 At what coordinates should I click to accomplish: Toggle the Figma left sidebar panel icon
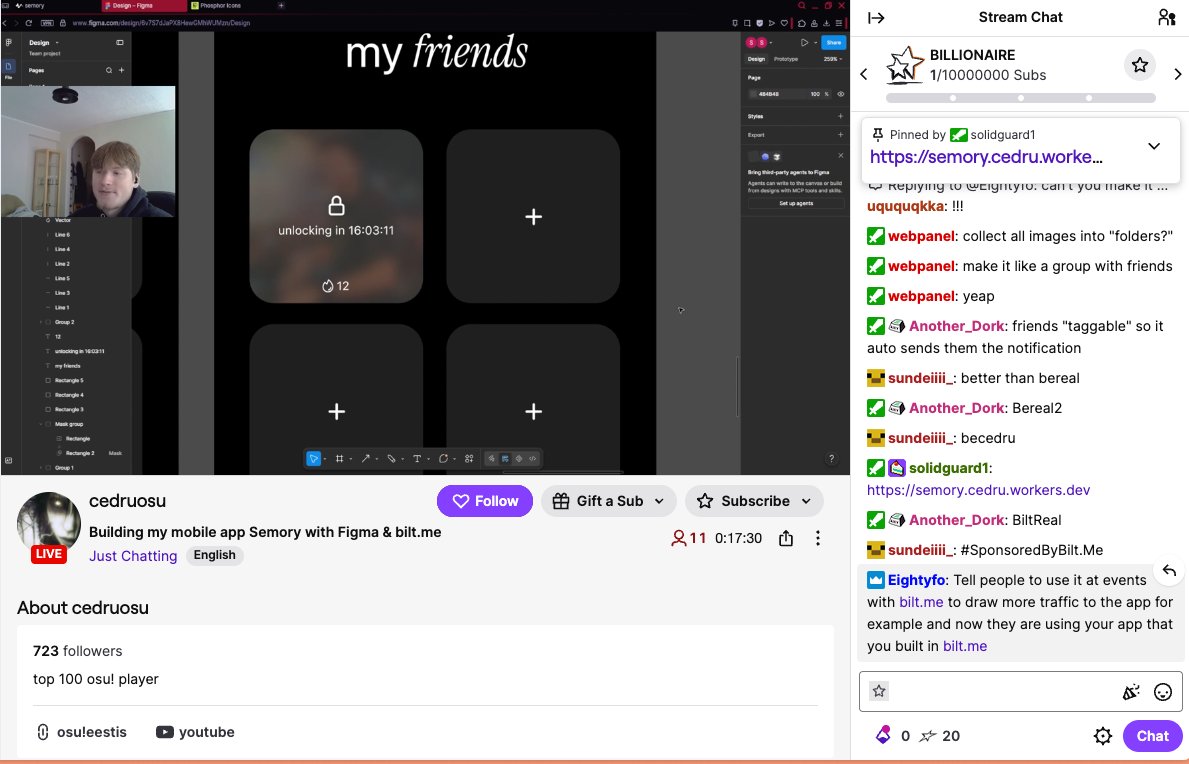(120, 42)
